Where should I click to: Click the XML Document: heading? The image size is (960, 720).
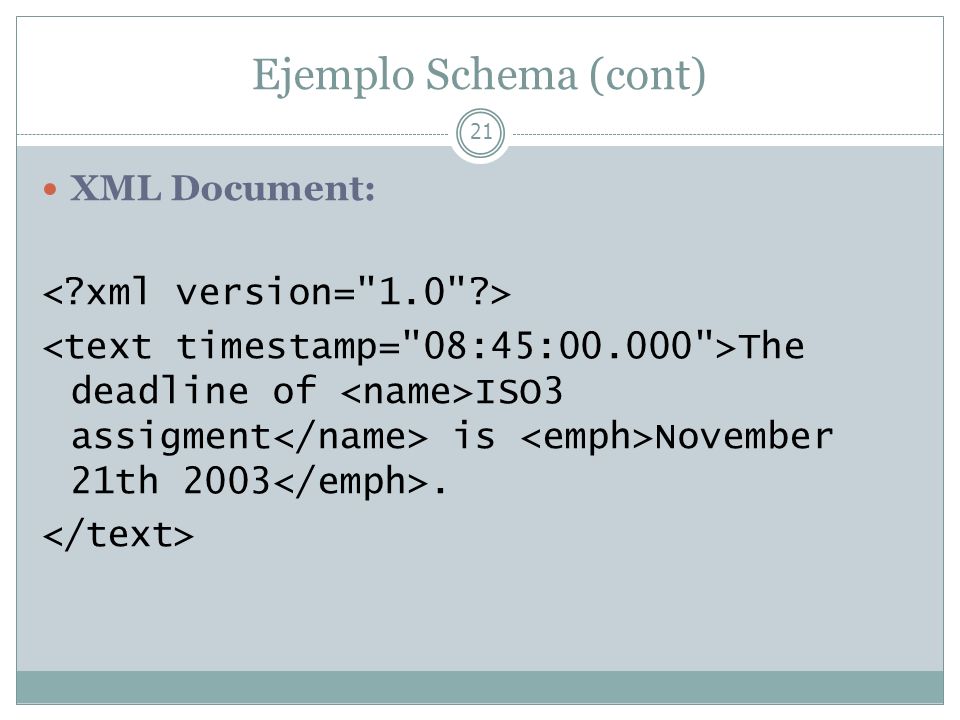222,188
